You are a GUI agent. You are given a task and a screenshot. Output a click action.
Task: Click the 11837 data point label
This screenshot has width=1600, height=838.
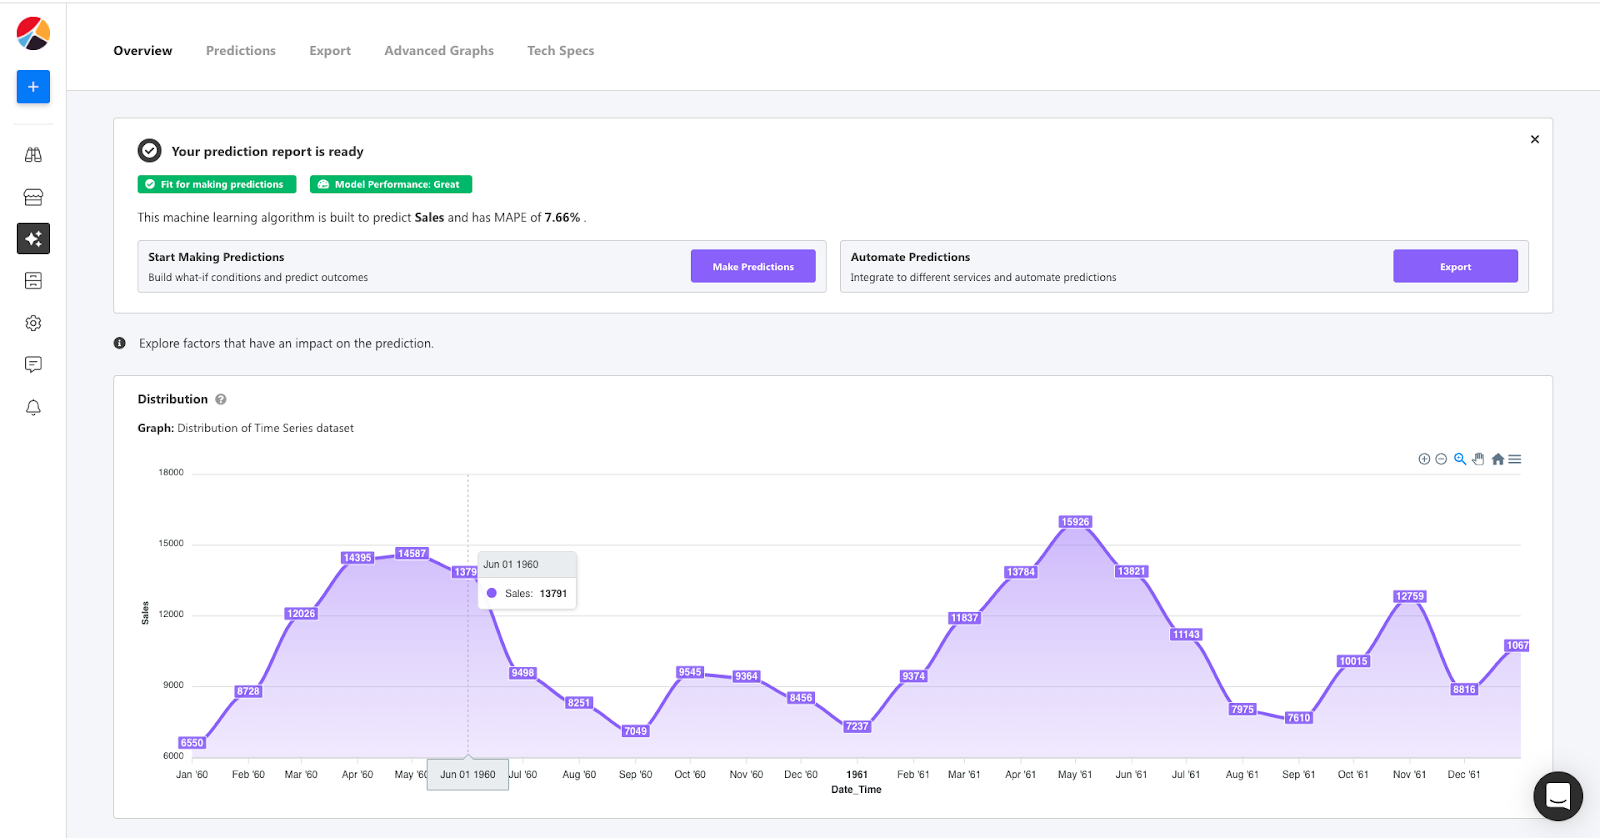click(964, 618)
